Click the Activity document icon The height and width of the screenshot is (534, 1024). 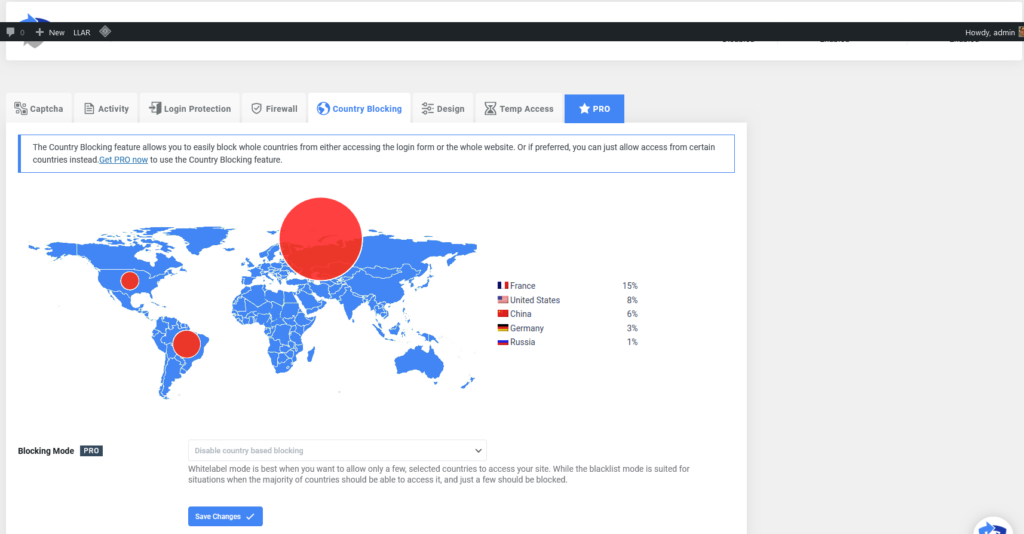pos(89,108)
